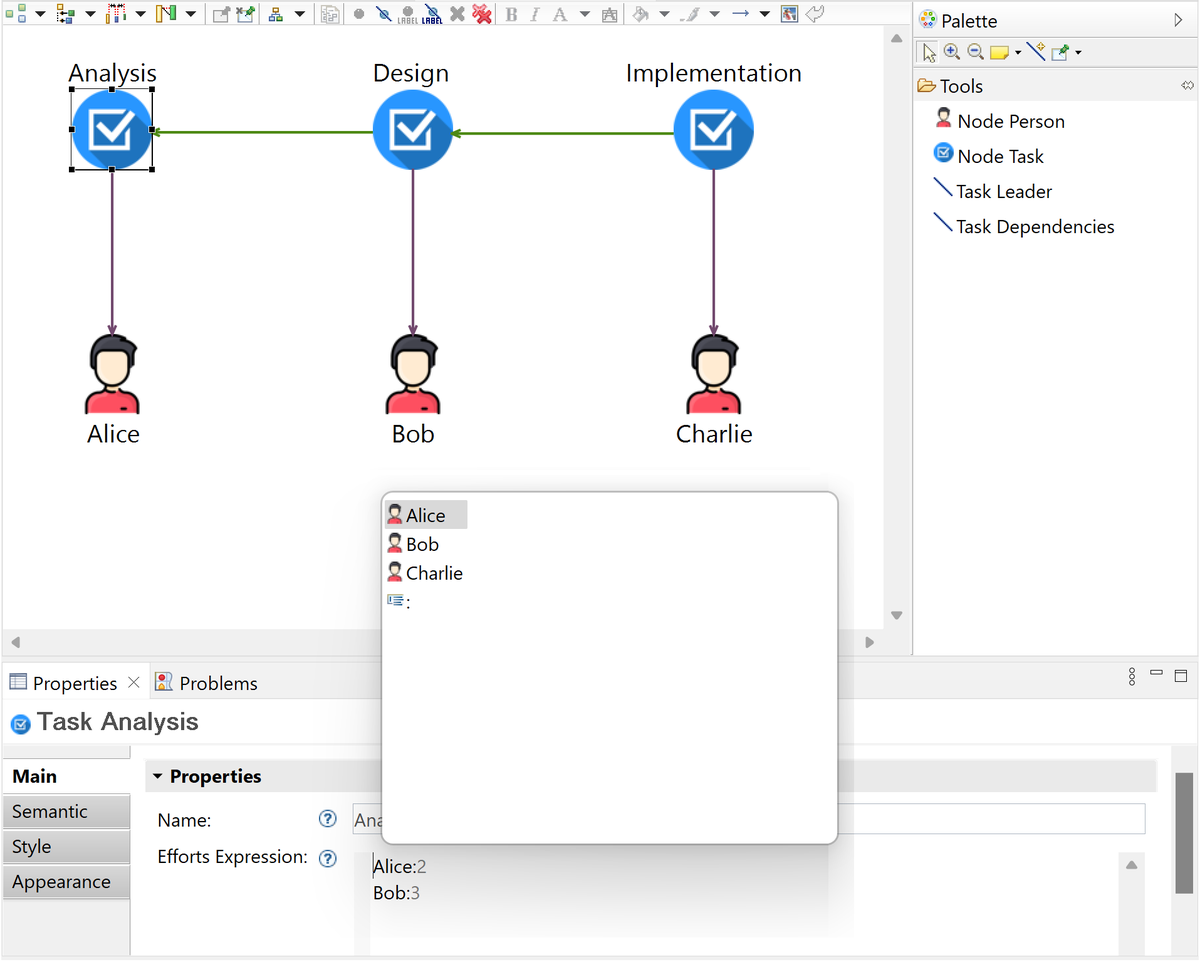Click the pin/unpin diagram elements icon

coord(245,14)
